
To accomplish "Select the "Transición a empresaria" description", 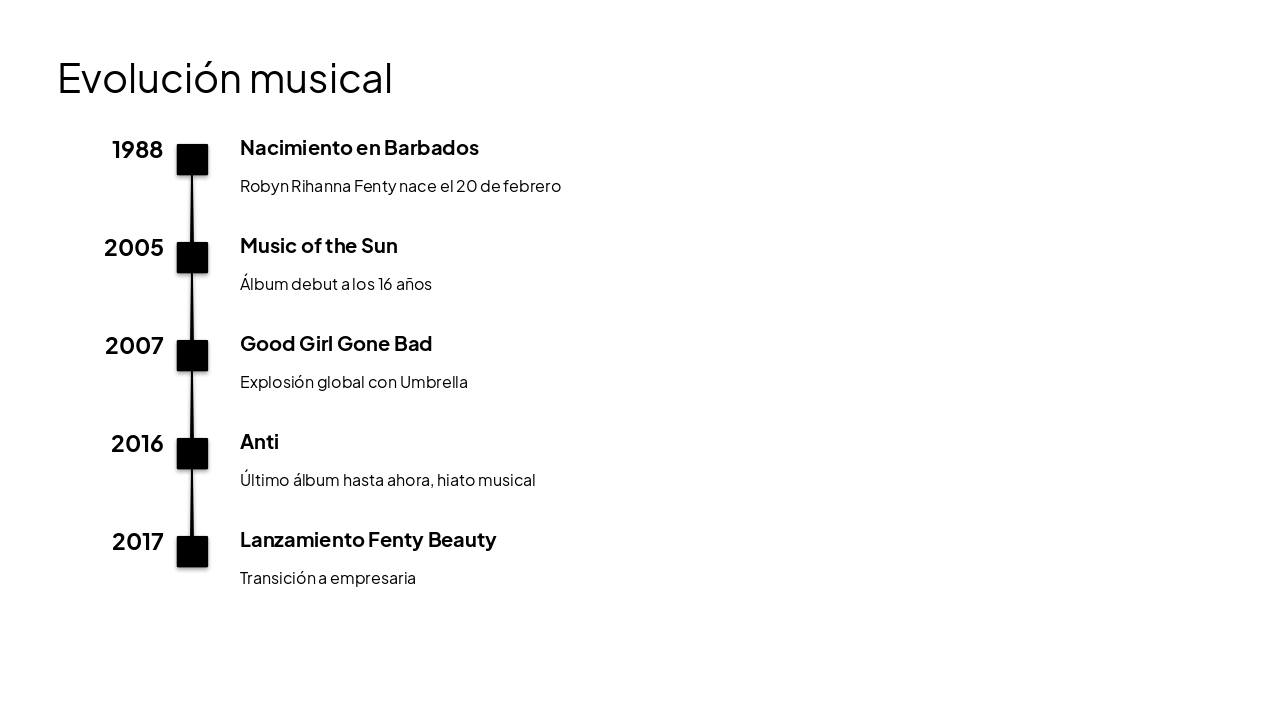I will pyautogui.click(x=328, y=578).
